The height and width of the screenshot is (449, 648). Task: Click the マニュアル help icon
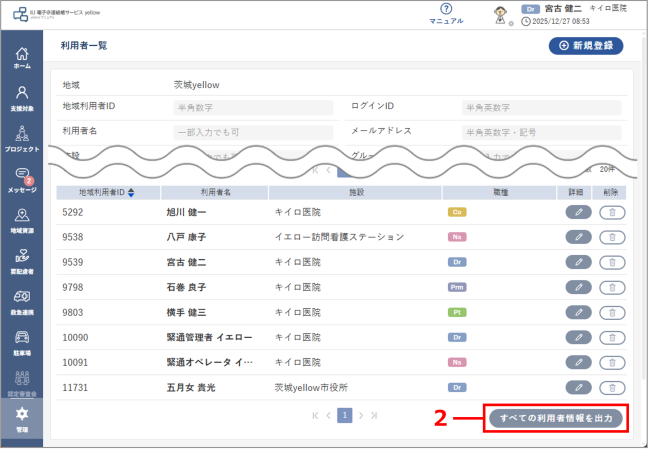(x=446, y=12)
